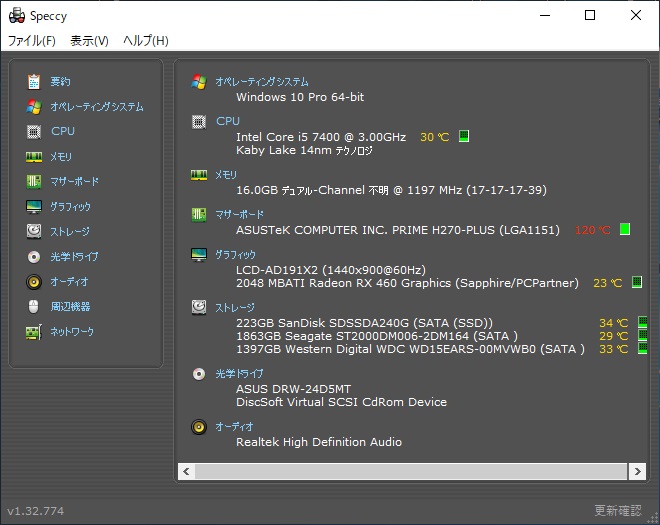Click 光学ドライブ disc icon in summary panel
Image resolution: width=660 pixels, height=525 pixels.
pos(199,374)
